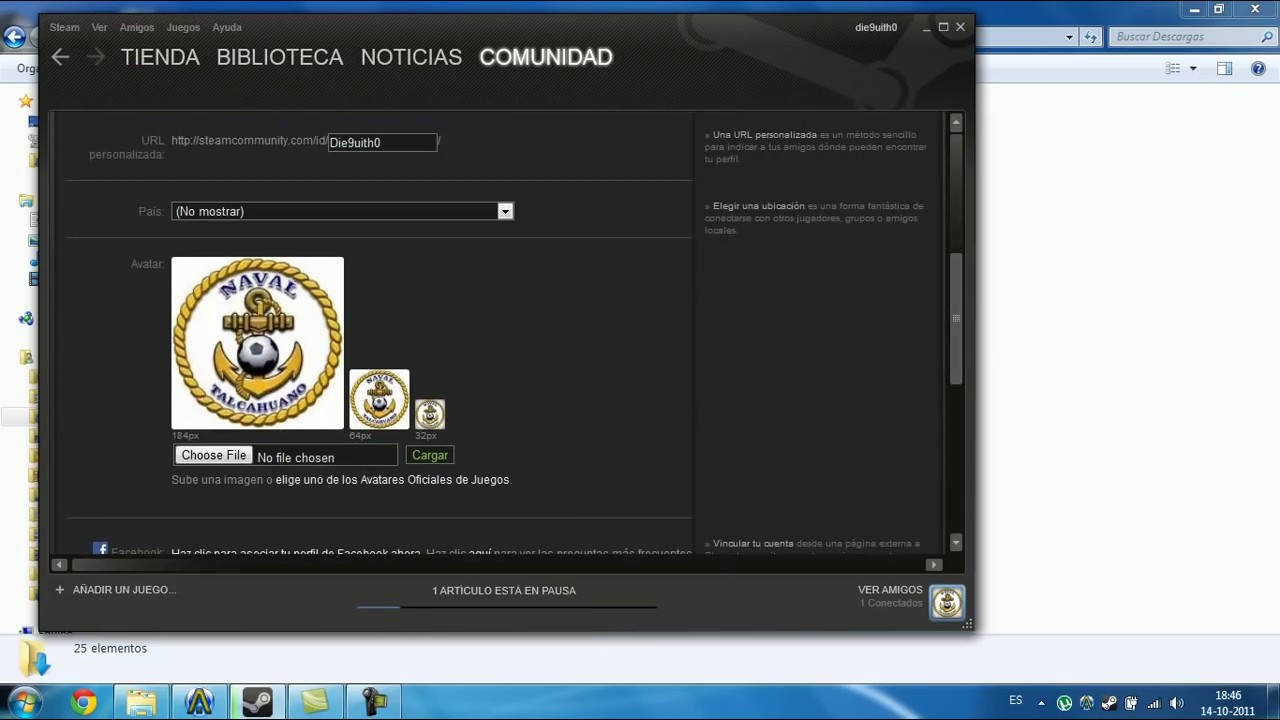Click the uTorrent tray icon
This screenshot has width=1280, height=720.
(1064, 703)
